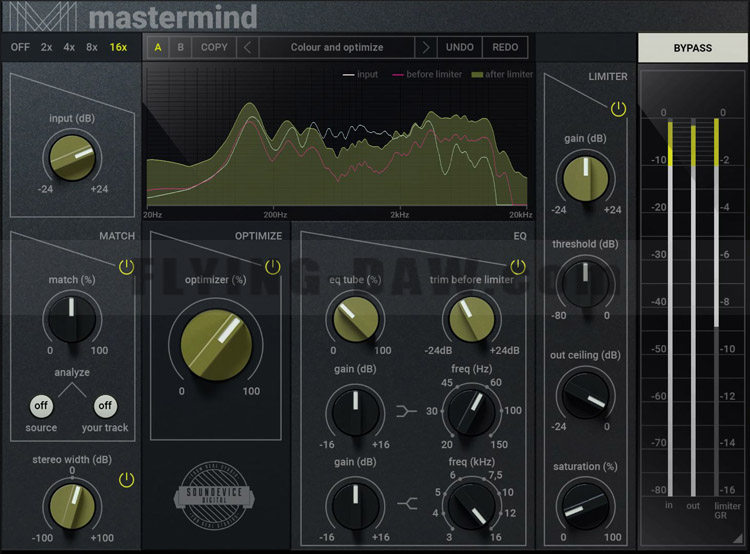This screenshot has height=554, width=750.
Task: Toggle the Limiter power icon
Action: 618,109
